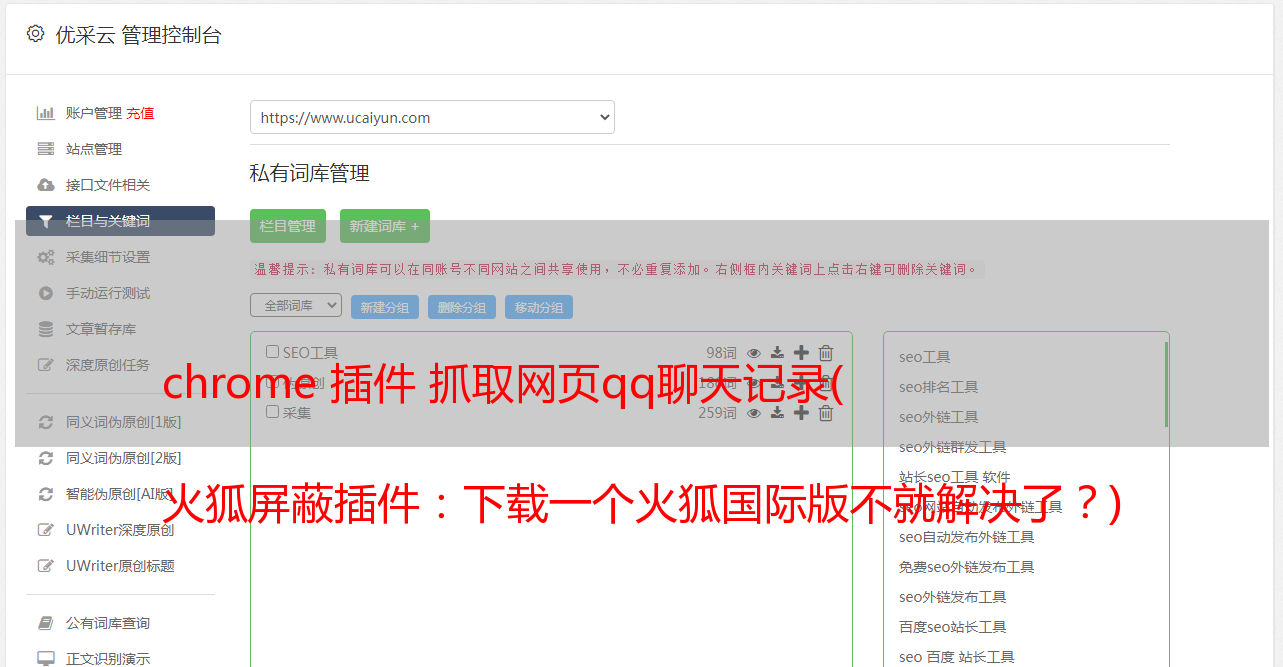
Task: Select keyword '百度seo站长工具' in right list
Action: 953,627
